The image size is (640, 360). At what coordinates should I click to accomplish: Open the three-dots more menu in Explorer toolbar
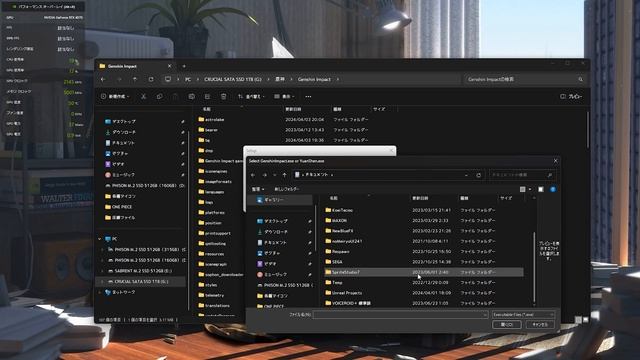(308, 97)
